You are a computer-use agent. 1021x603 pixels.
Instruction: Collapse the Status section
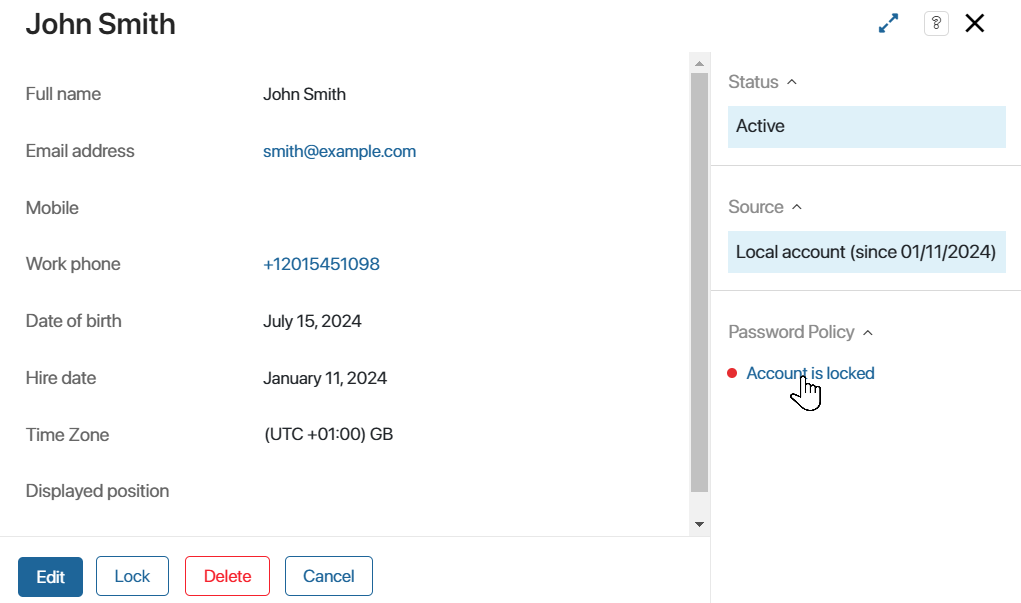point(792,82)
